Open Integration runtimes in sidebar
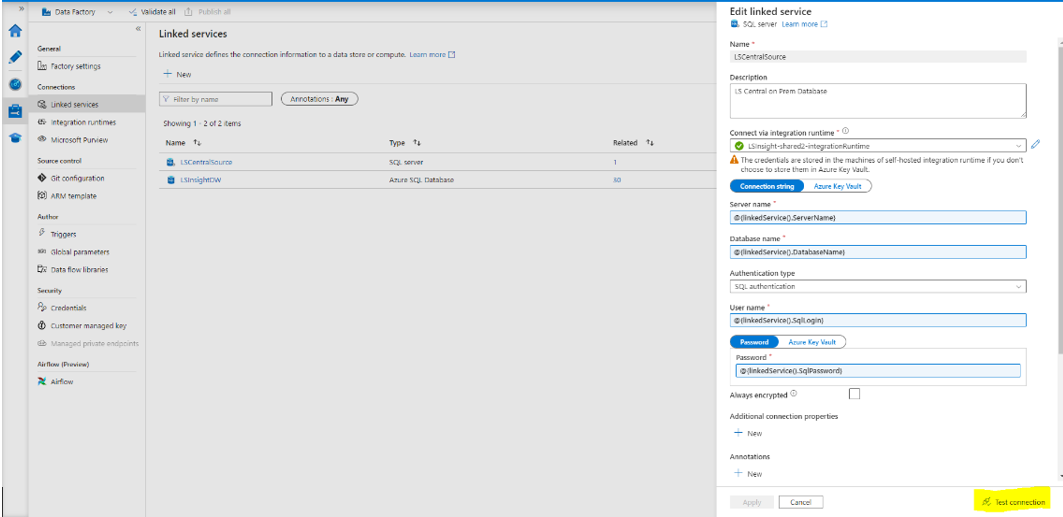1063x517 pixels. [x=83, y=122]
